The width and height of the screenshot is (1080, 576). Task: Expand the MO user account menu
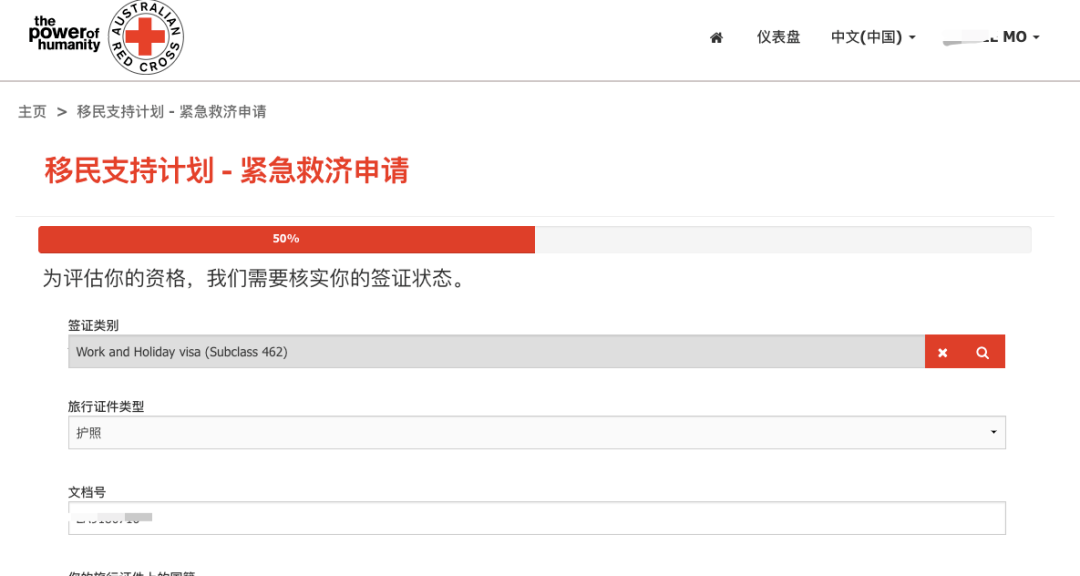point(1020,37)
